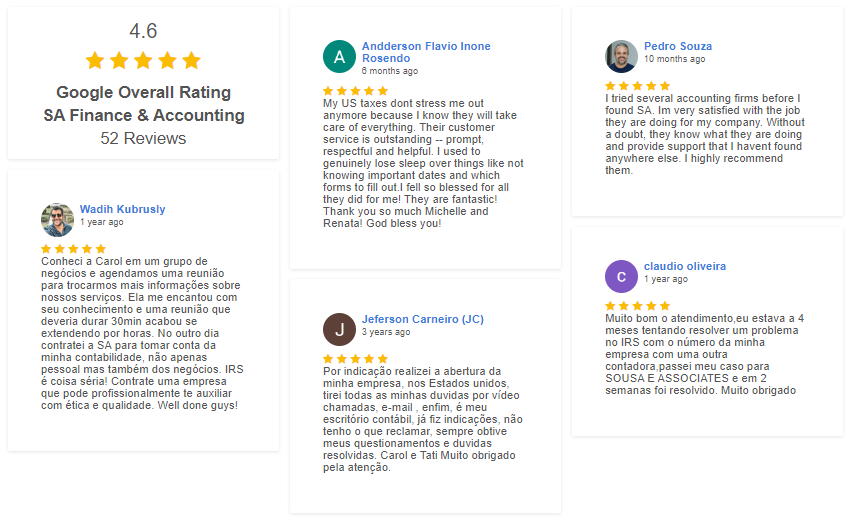Click star rating on Andderson's review

pos(355,91)
